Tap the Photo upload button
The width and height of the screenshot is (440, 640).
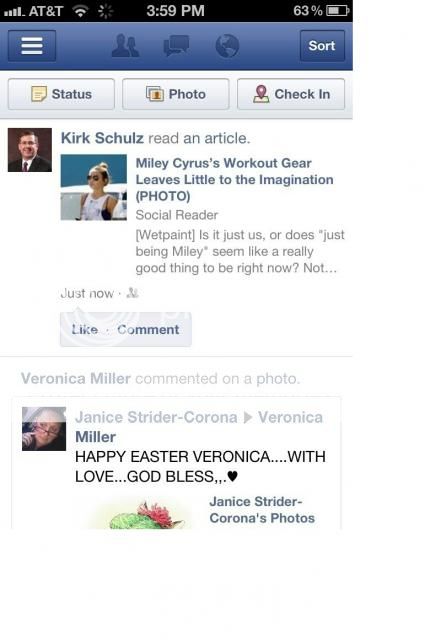click(x=176, y=94)
